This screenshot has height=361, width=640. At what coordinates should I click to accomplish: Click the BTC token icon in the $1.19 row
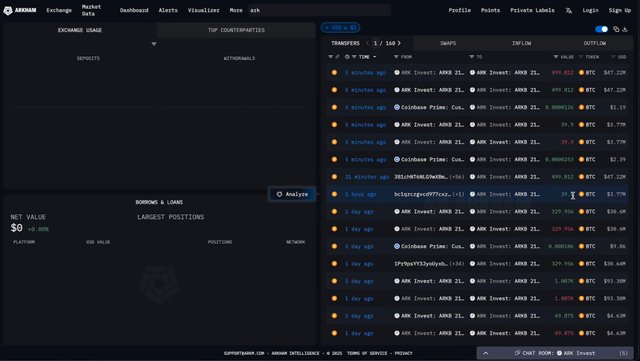click(581, 107)
